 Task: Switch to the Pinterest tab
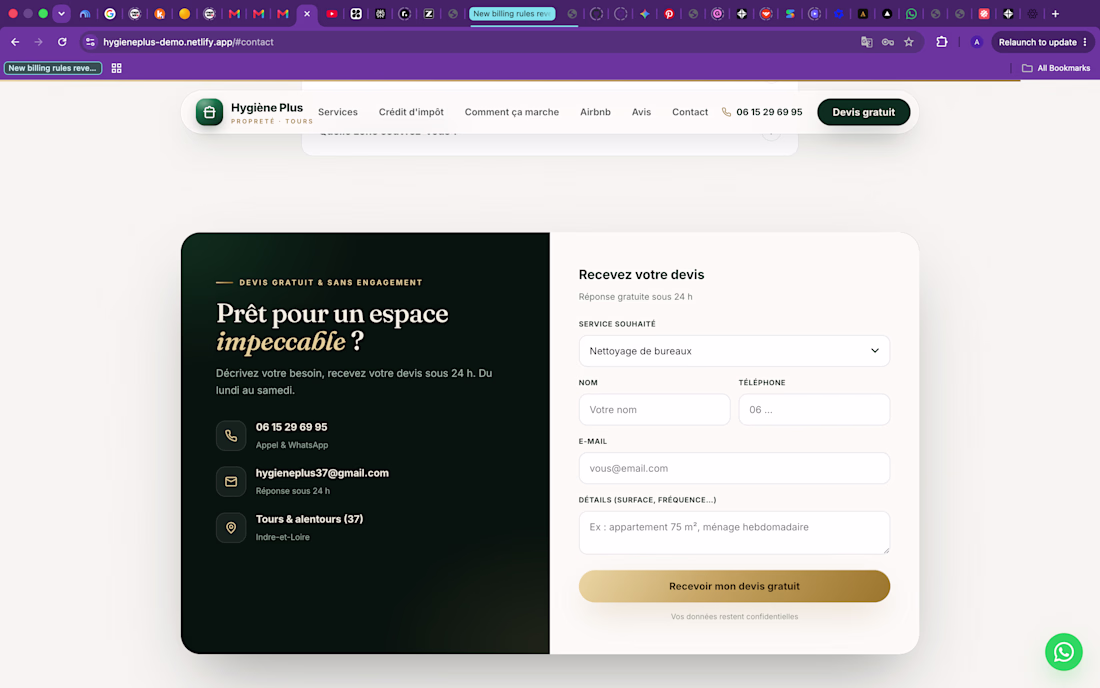pos(669,13)
